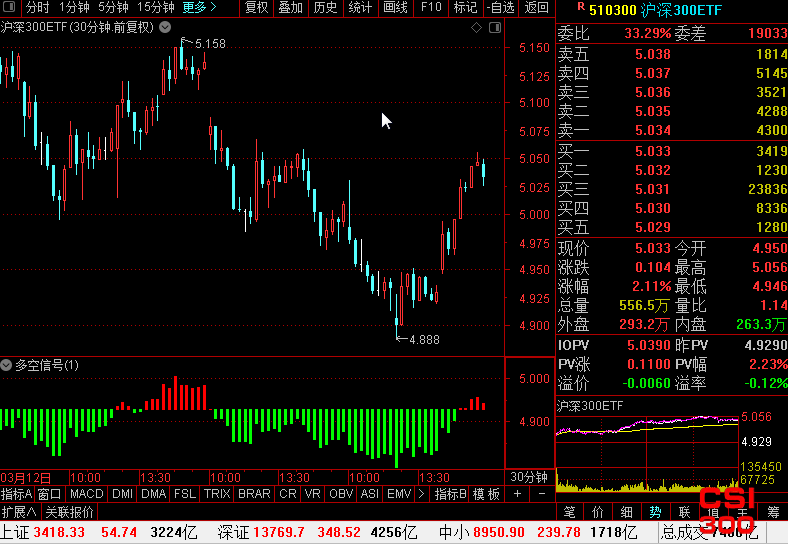Switch to the MACD indicator

86,494
